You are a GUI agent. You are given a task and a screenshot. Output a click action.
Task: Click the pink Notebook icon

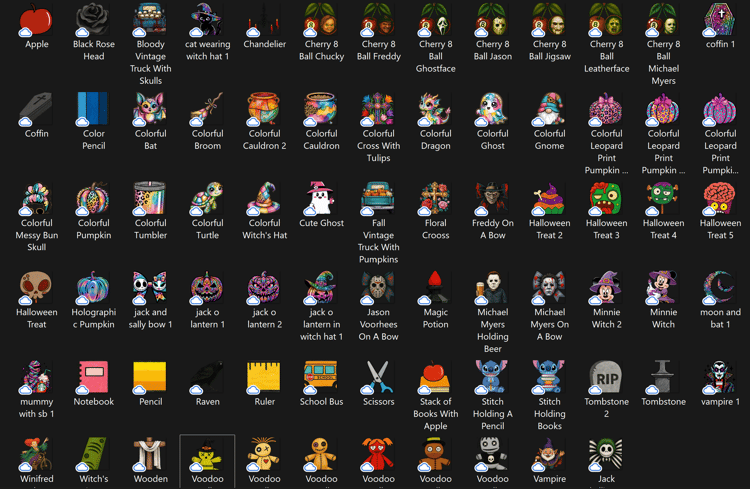[93, 378]
